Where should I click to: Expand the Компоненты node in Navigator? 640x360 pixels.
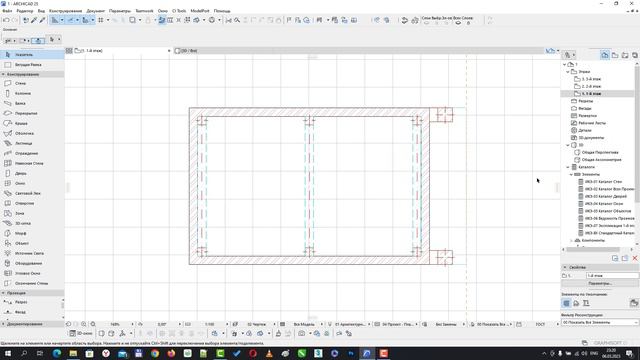571,241
